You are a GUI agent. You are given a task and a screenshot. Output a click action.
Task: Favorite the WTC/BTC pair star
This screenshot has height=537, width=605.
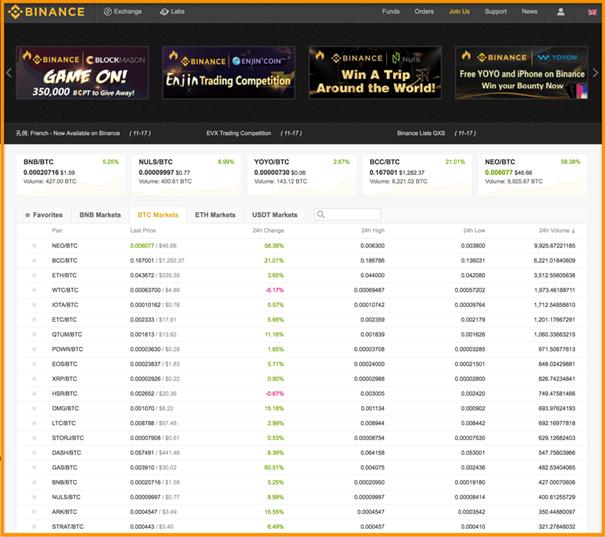(x=34, y=290)
